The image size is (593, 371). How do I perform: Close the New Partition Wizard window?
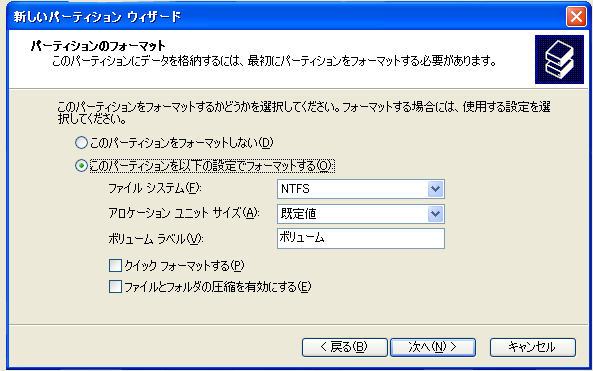[x=576, y=17]
